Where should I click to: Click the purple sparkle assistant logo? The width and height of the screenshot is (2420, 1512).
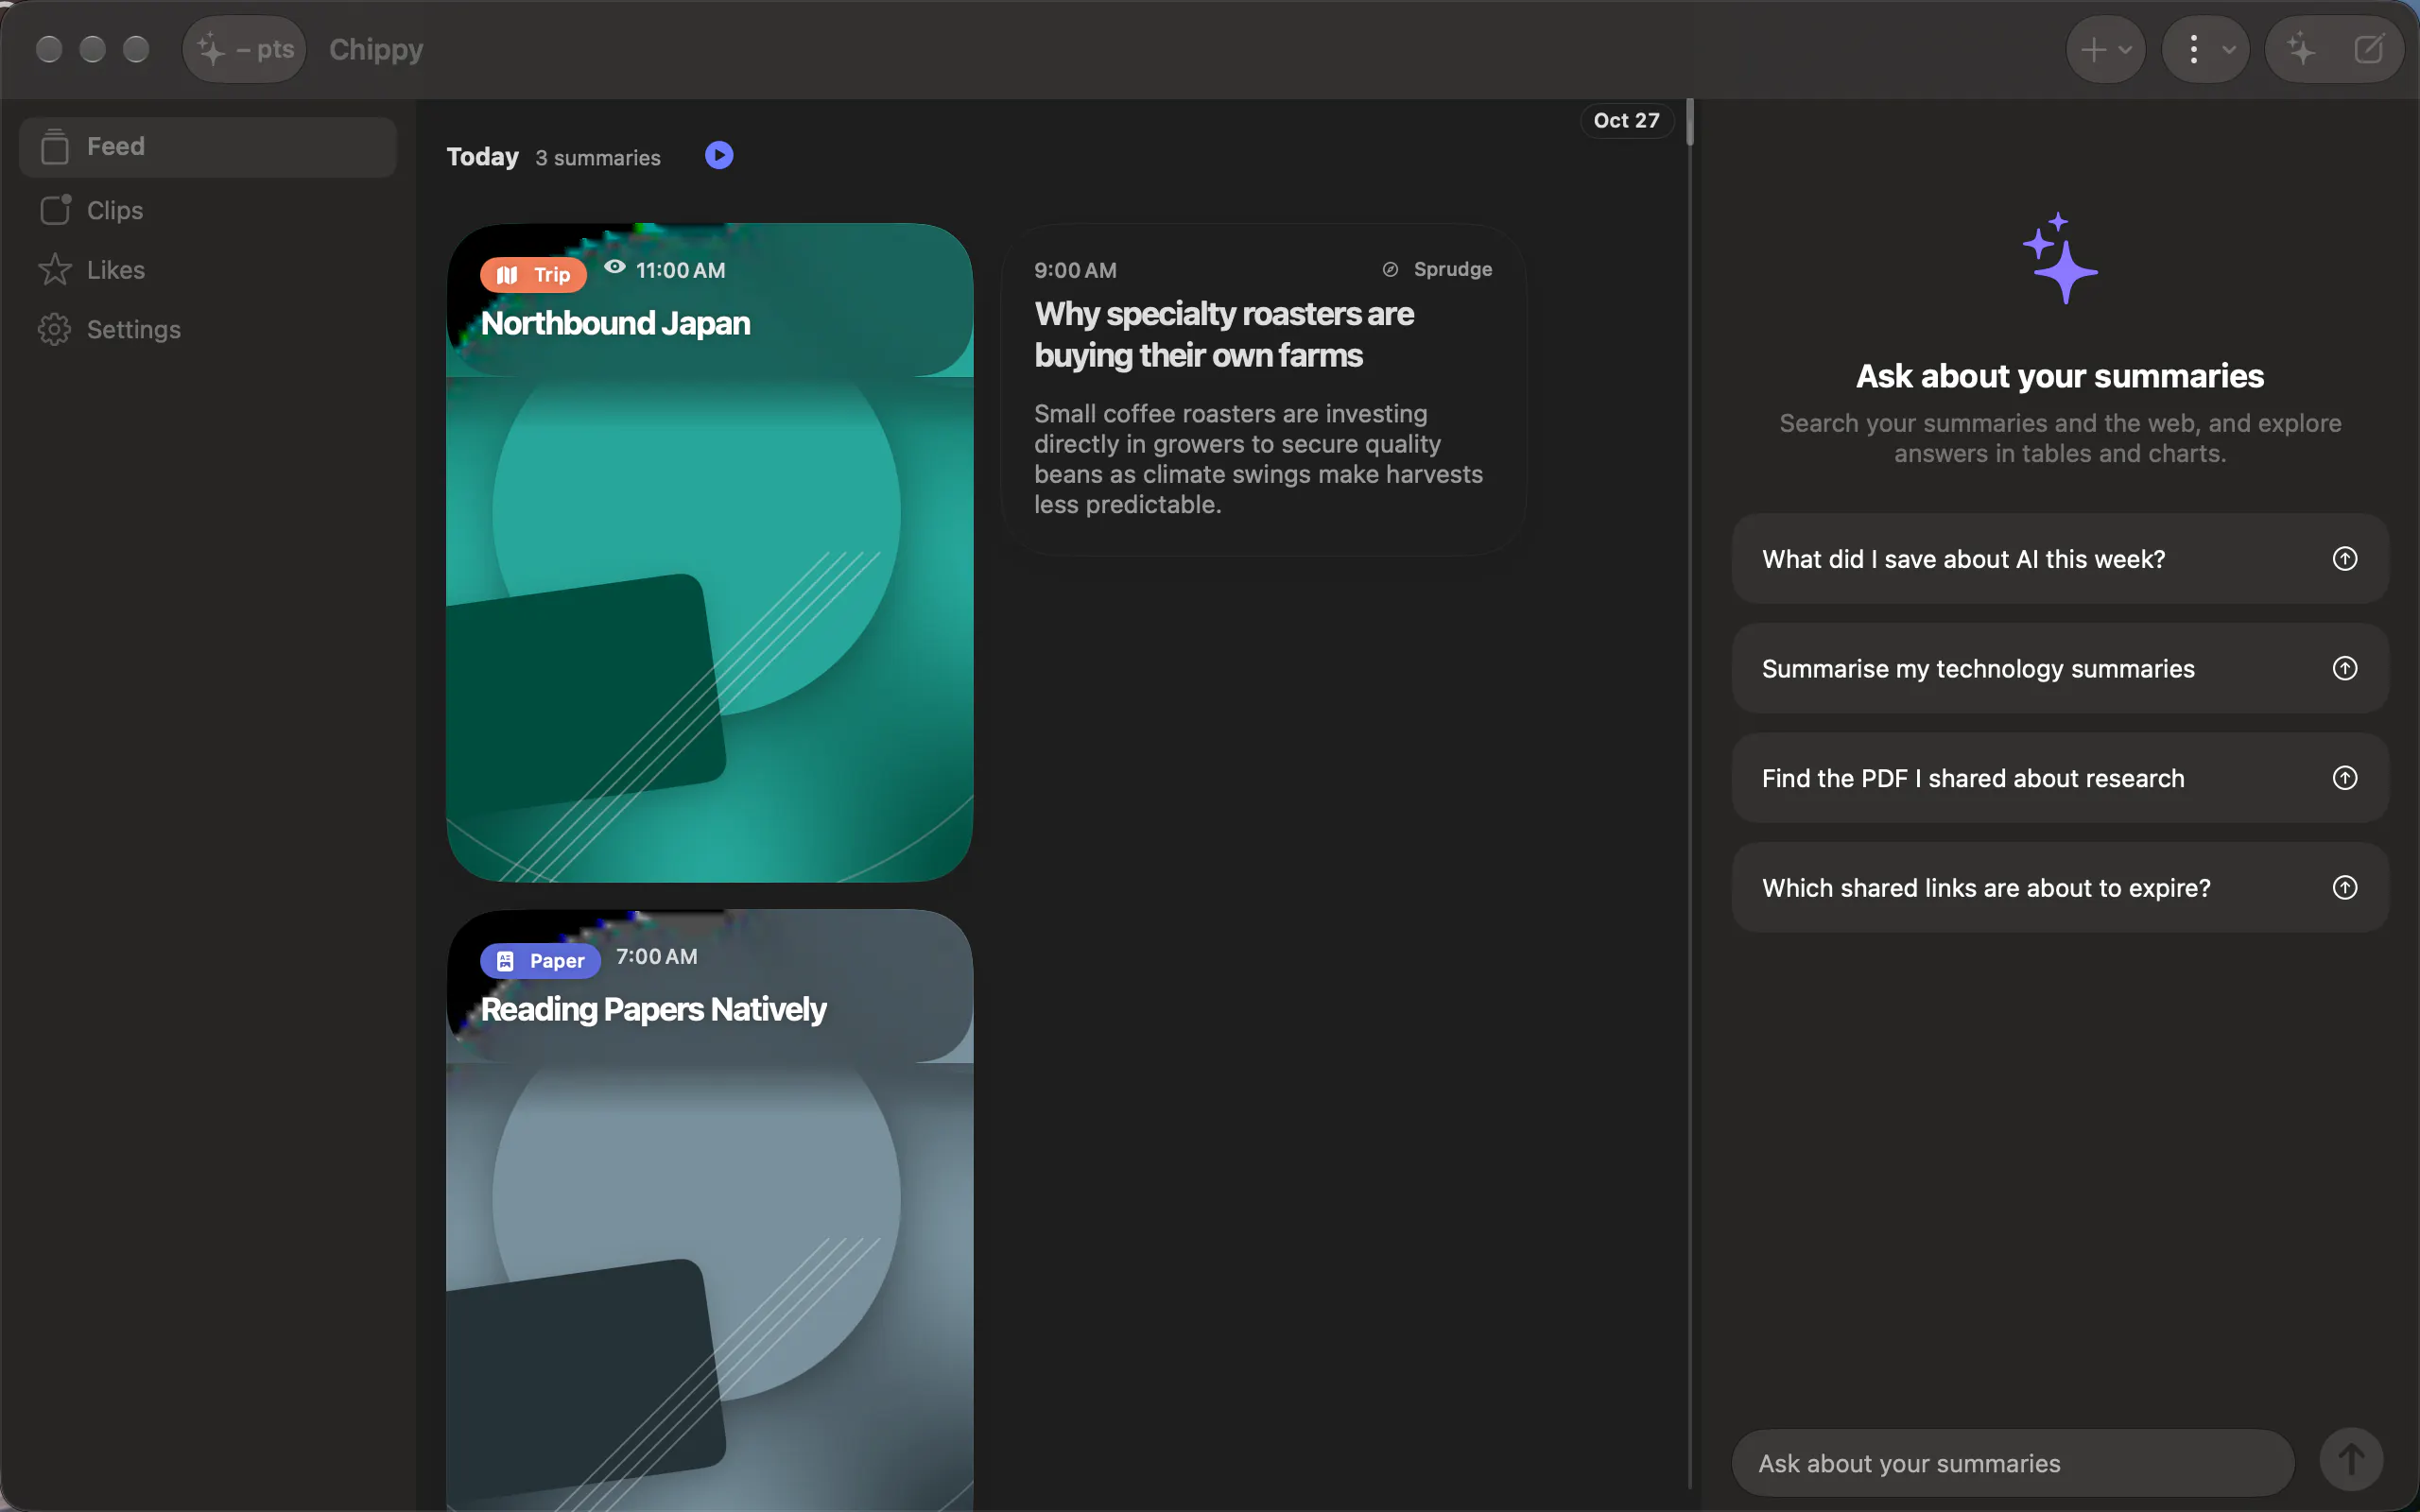click(2059, 258)
